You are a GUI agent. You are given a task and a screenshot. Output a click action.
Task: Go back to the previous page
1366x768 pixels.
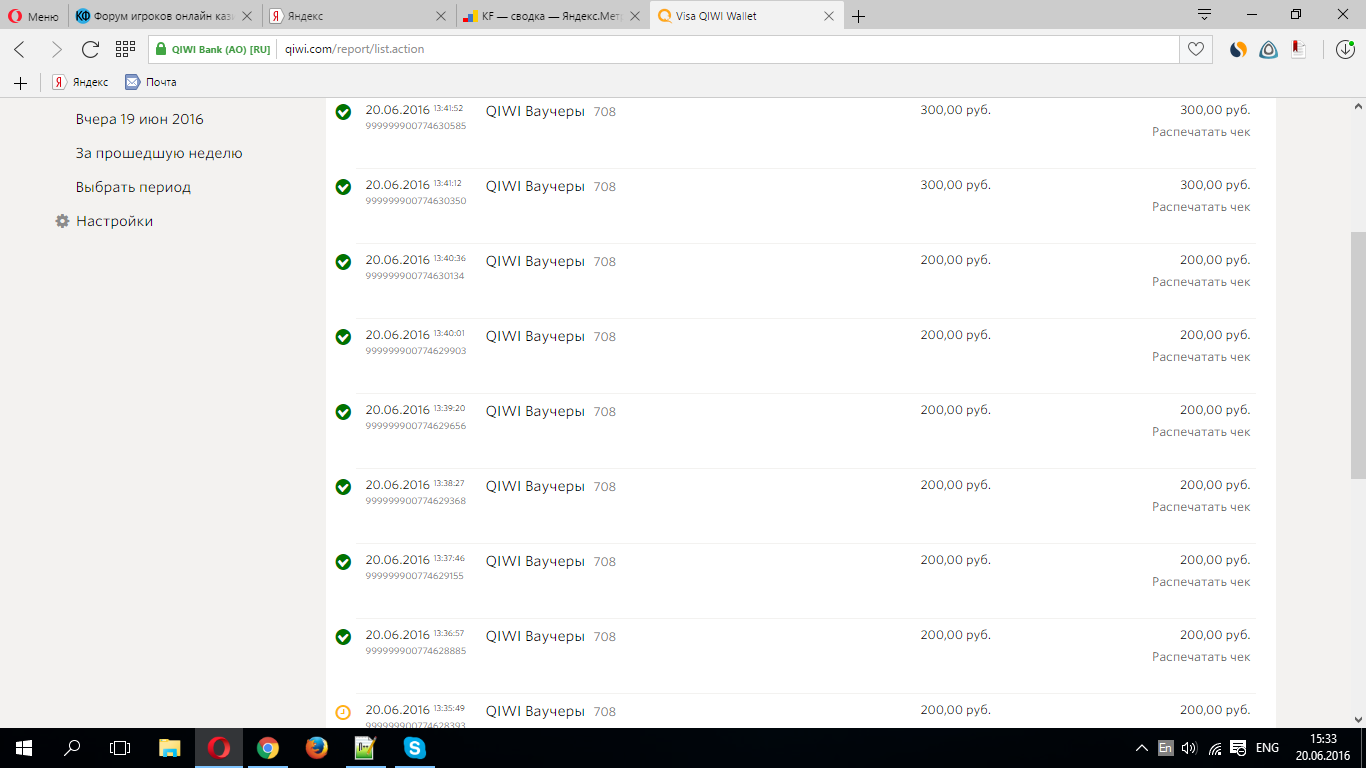pos(20,49)
